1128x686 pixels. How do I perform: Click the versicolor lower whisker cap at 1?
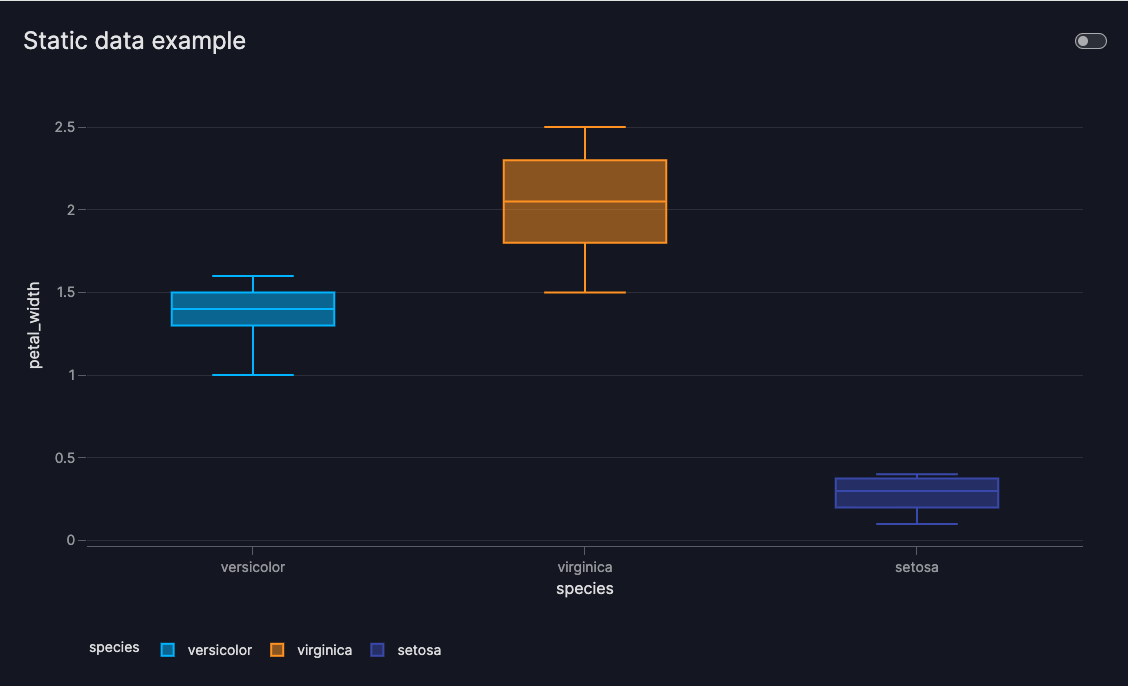coord(253,375)
